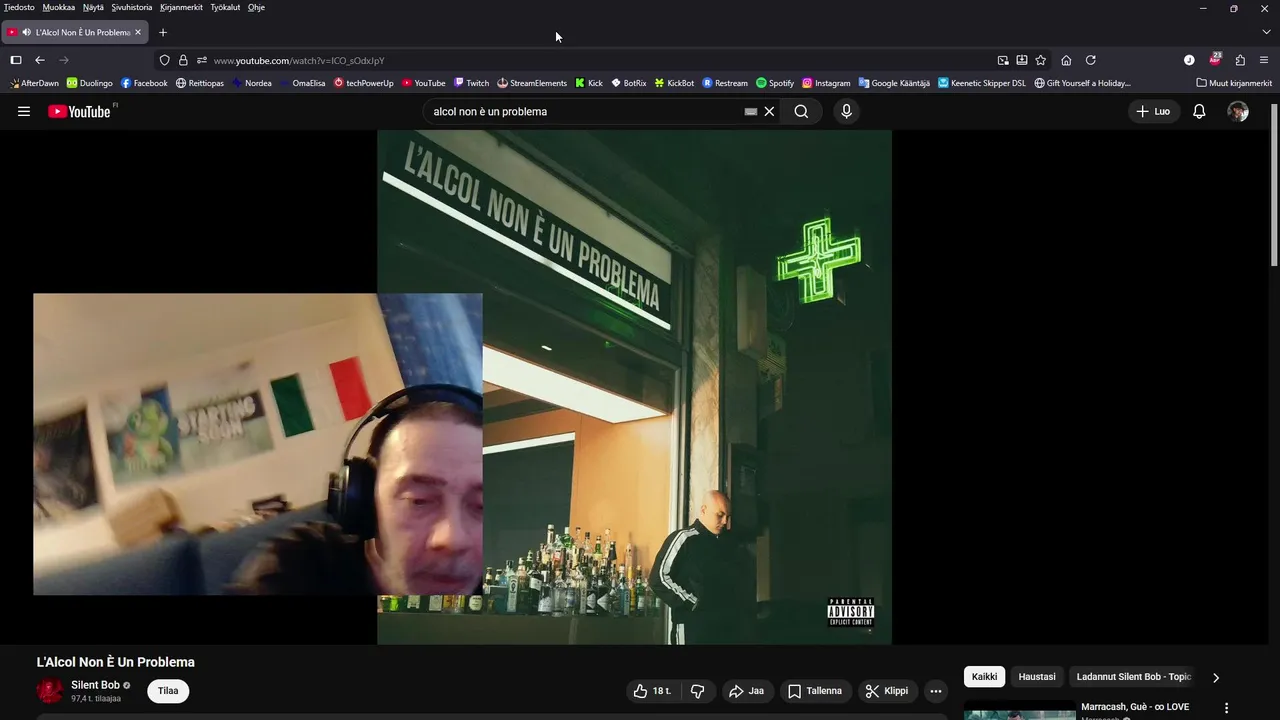Open Nordea bookmark

pyautogui.click(x=252, y=83)
